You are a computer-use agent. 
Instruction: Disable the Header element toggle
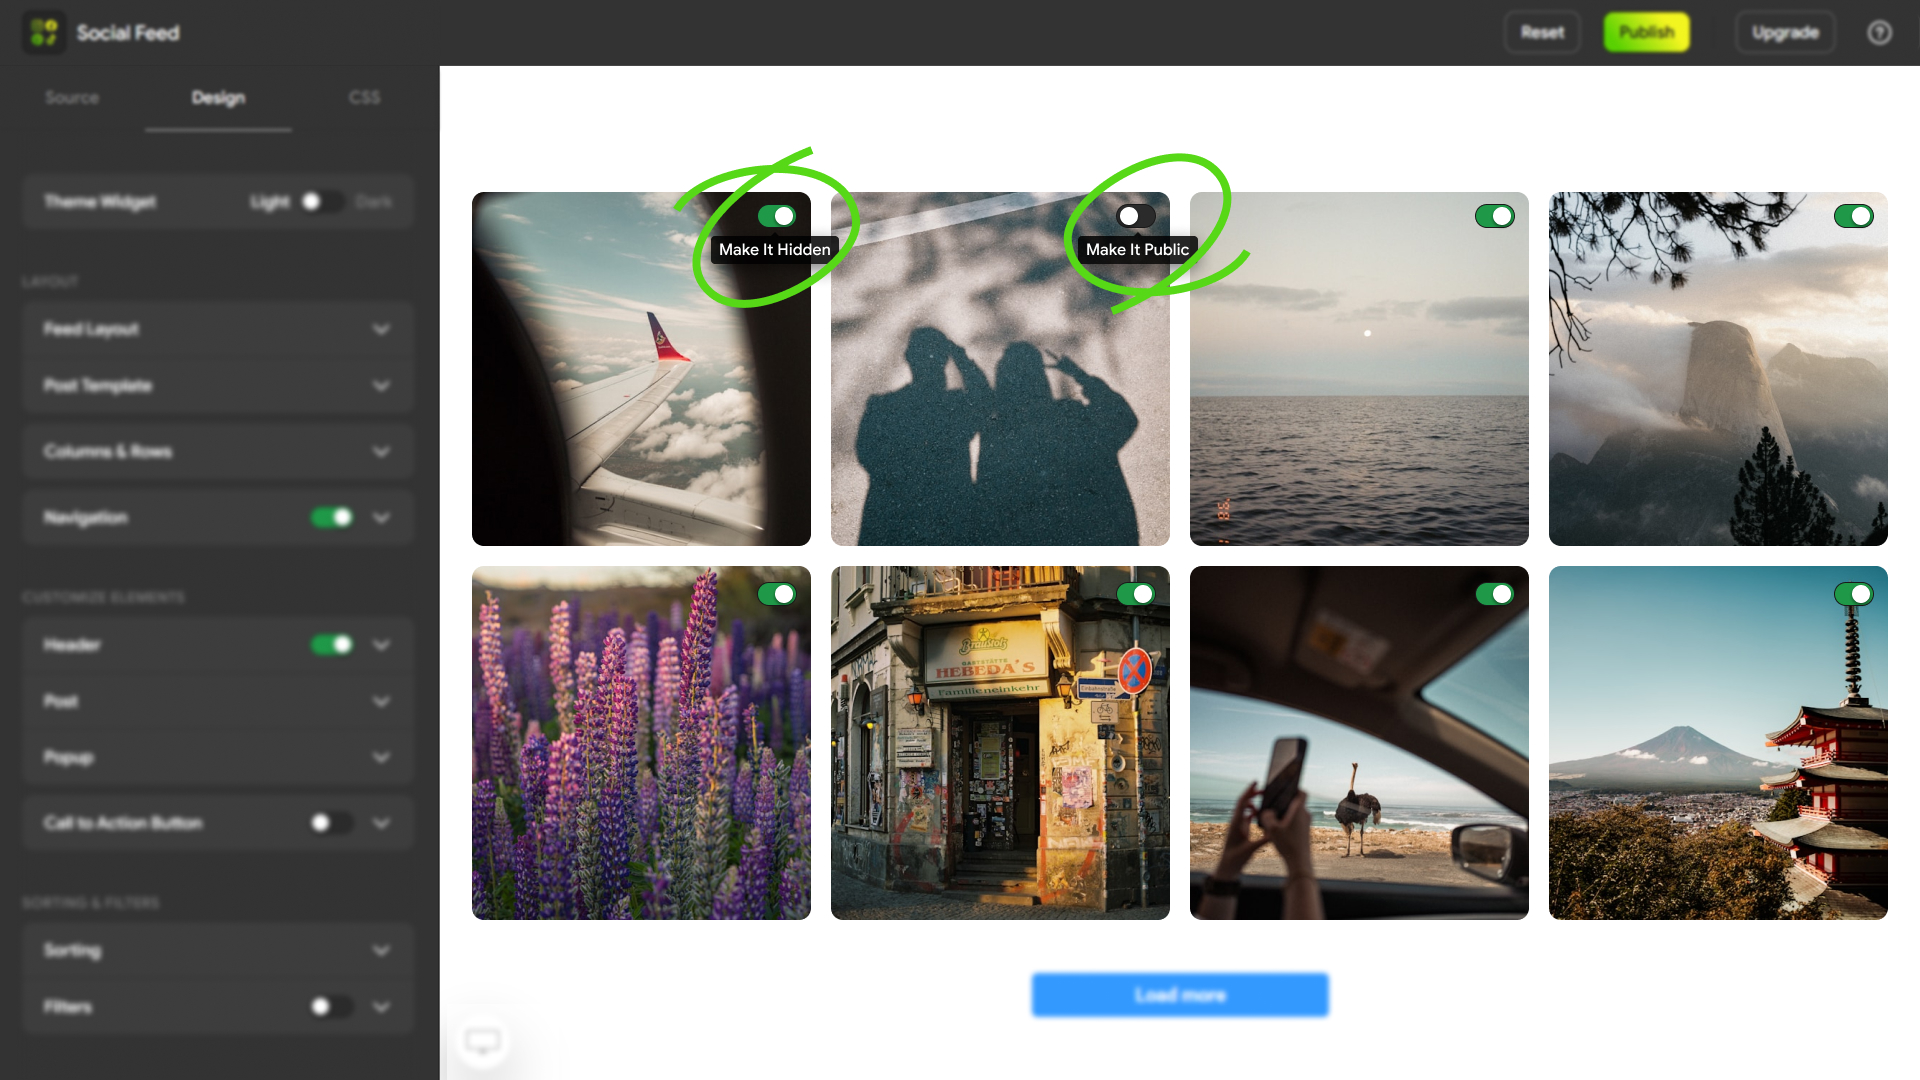pyautogui.click(x=332, y=644)
